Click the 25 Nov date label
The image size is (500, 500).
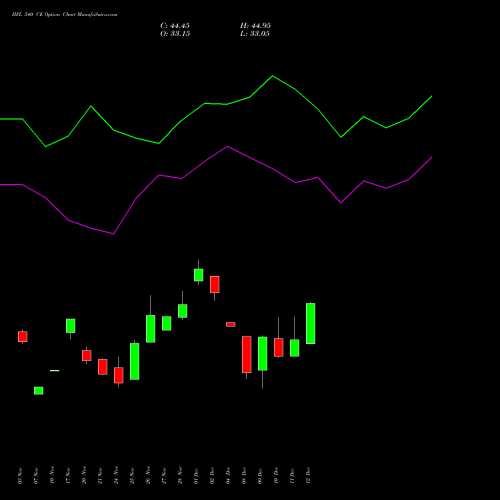click(x=132, y=476)
